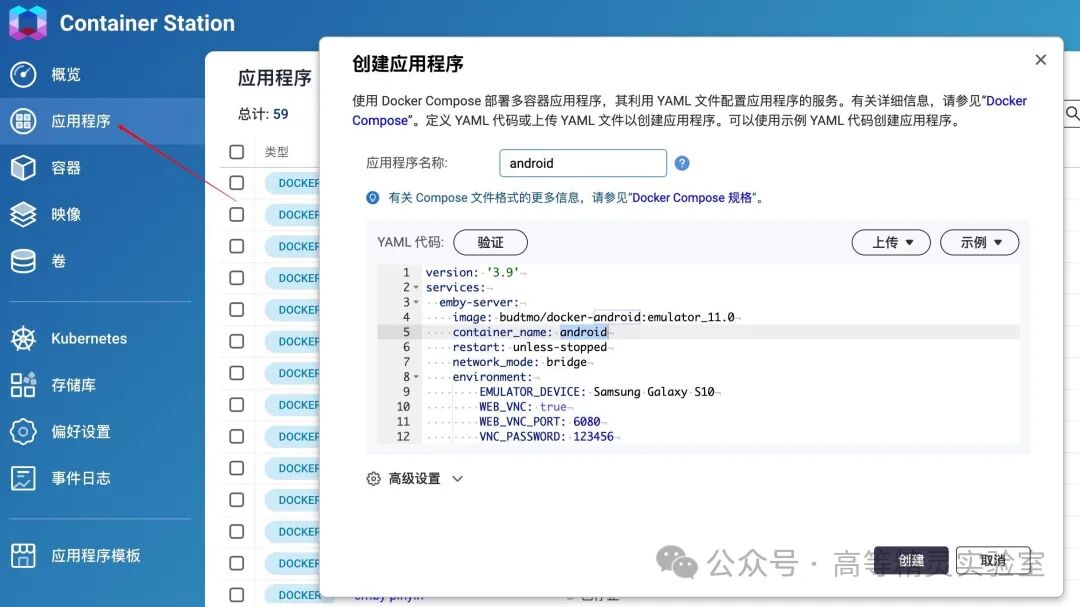1080x607 pixels.
Task: Click the 创建 create button
Action: coord(911,560)
